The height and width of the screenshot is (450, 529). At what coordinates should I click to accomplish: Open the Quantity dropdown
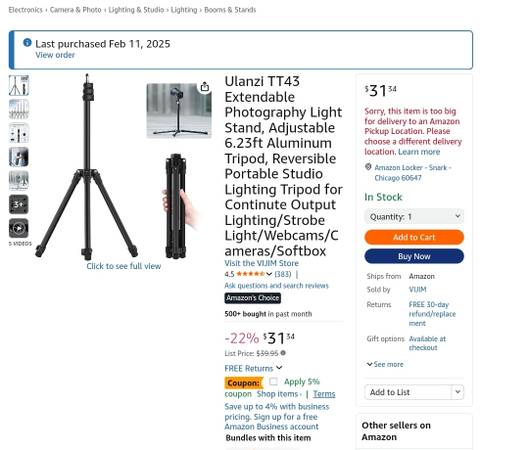tap(414, 217)
